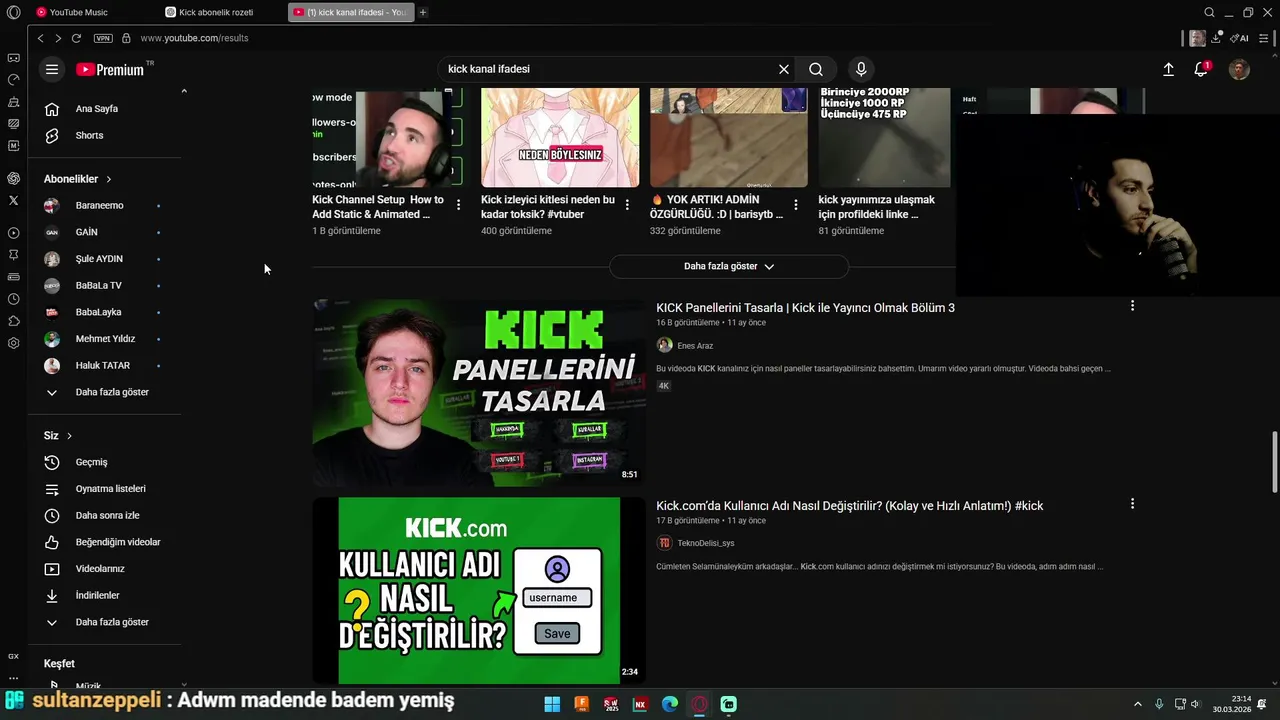This screenshot has height=720, width=1280.
Task: Open the notifications bell
Action: coord(1201,69)
